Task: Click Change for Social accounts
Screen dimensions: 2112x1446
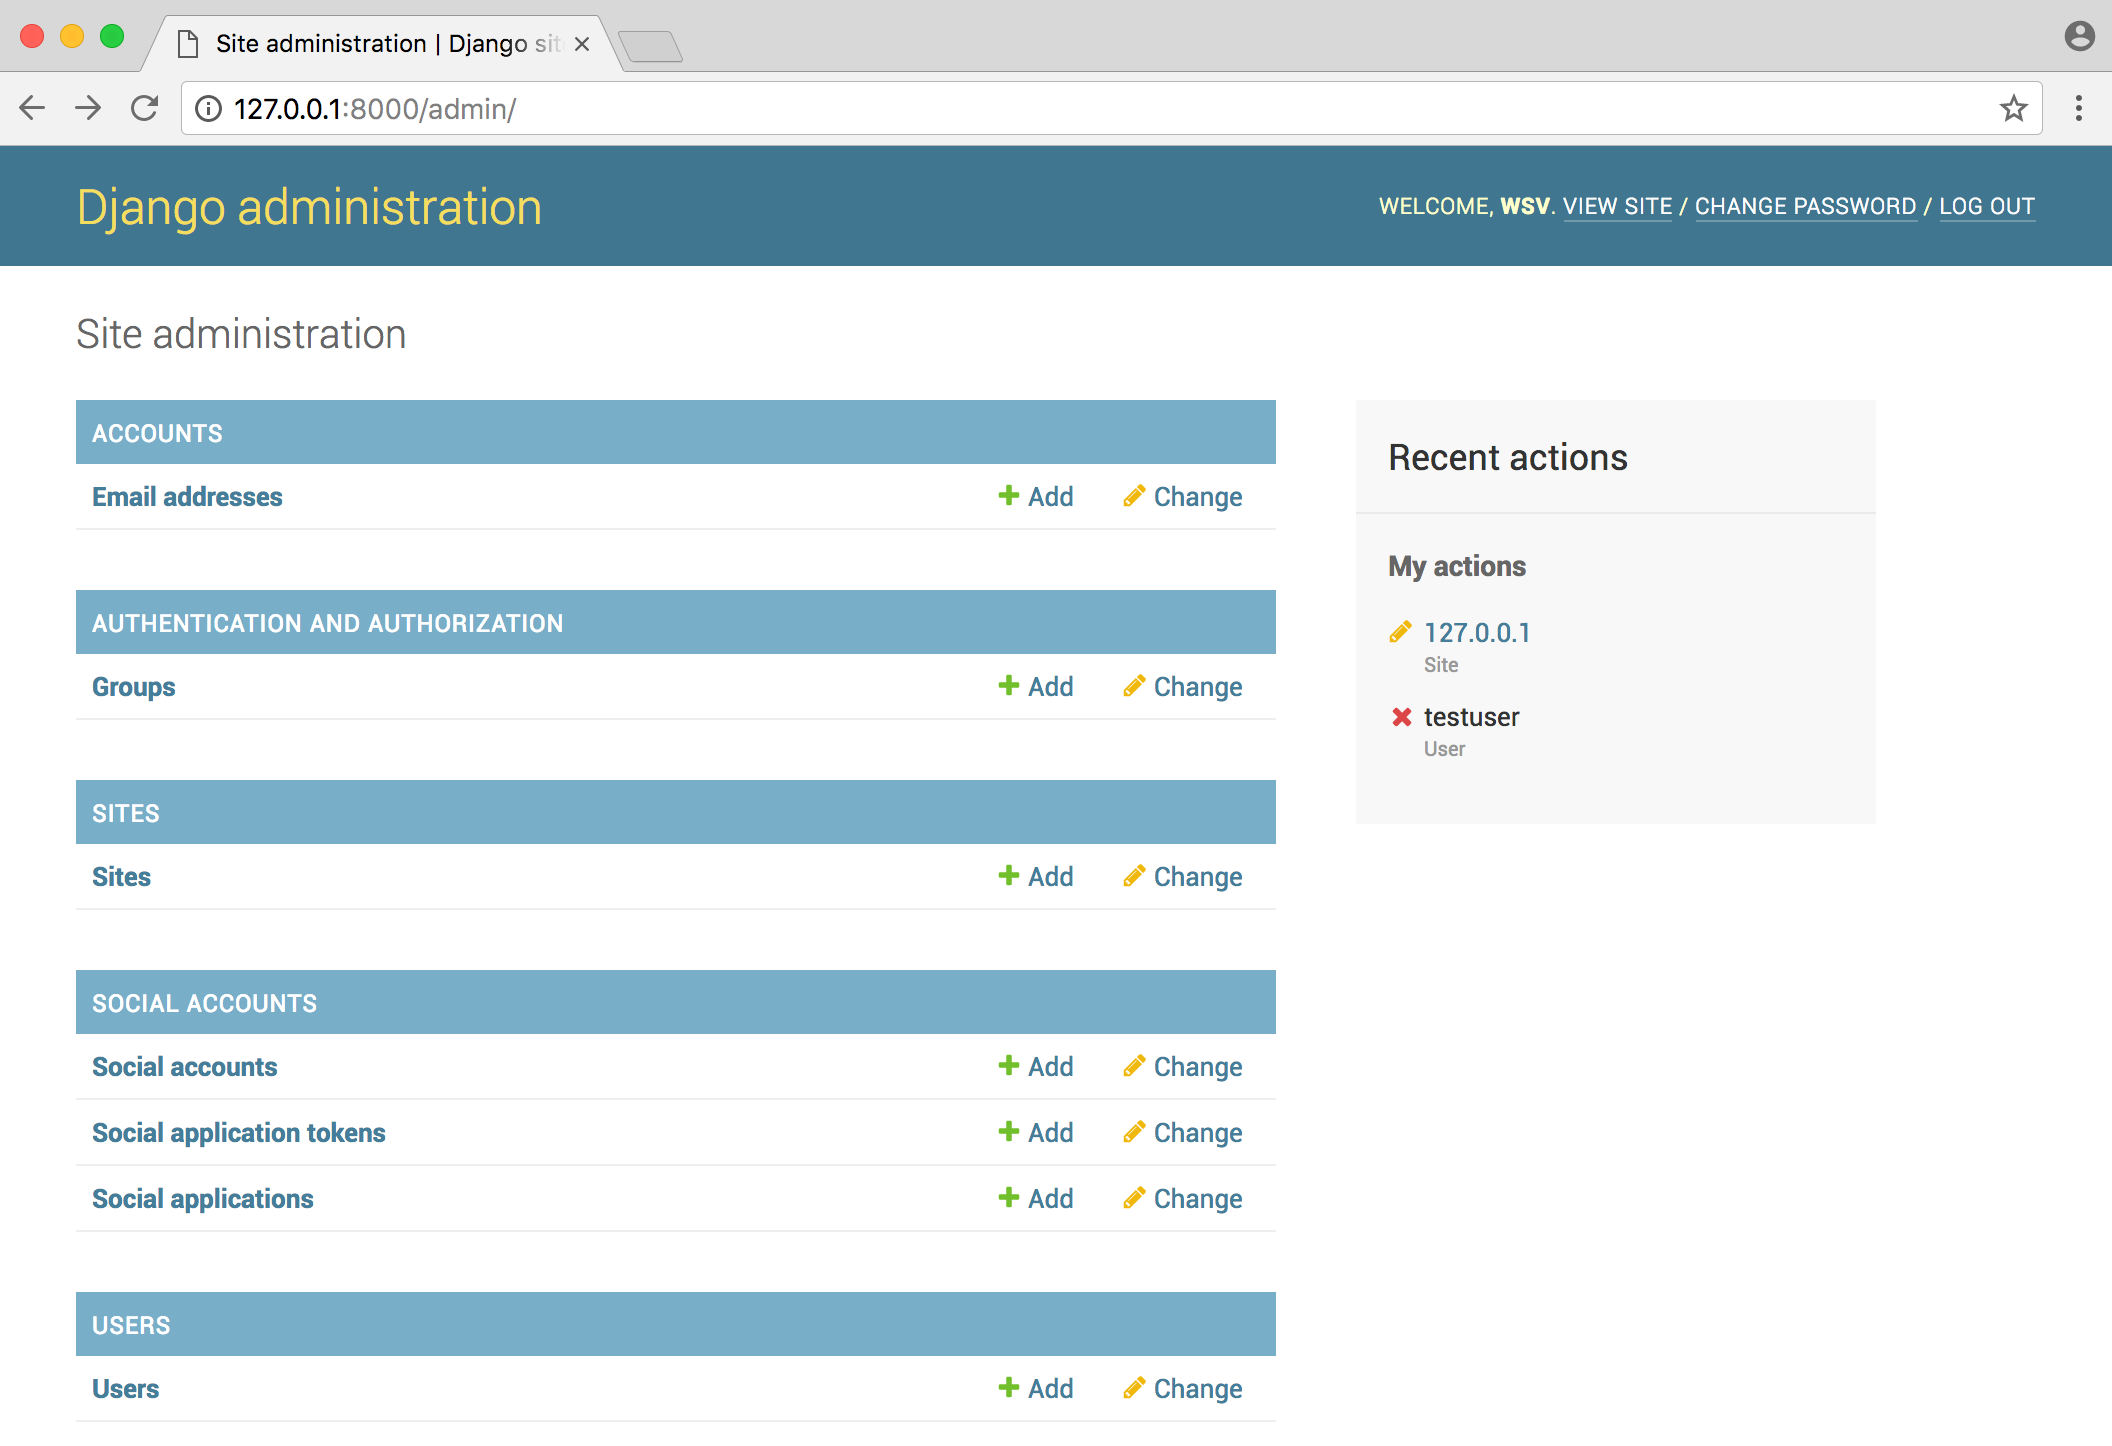Action: [x=1182, y=1067]
